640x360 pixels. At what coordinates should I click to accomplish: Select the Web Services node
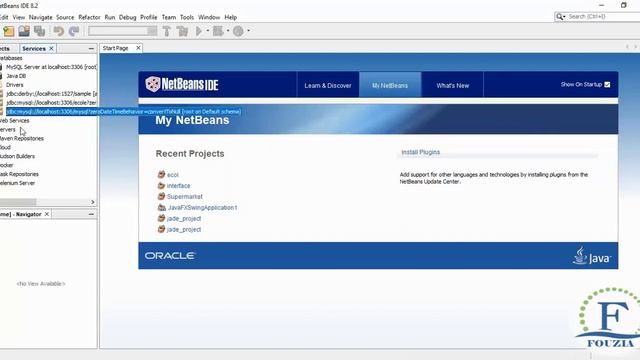(x=14, y=121)
